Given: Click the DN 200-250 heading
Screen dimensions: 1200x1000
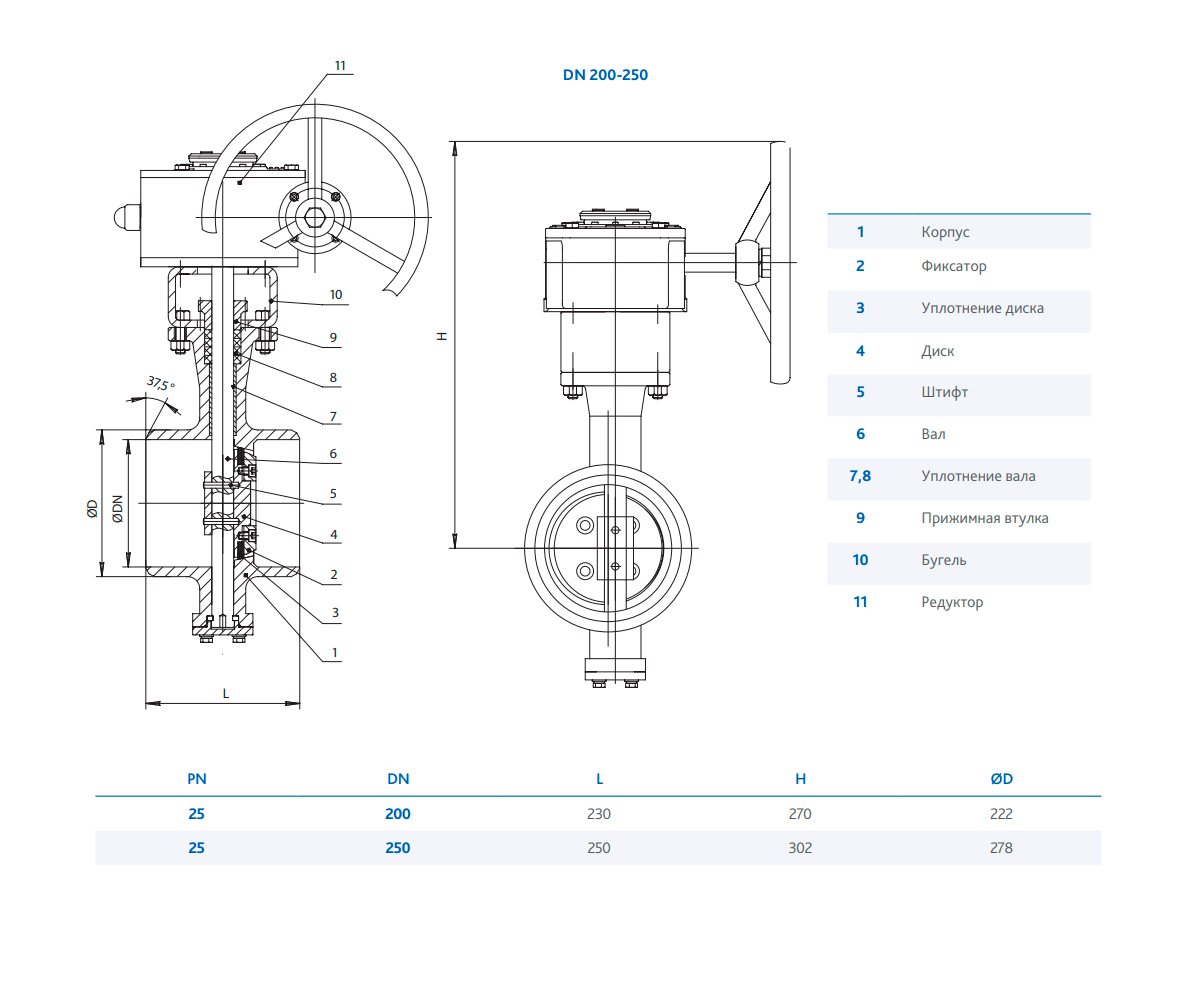Looking at the screenshot, I should (x=605, y=74).
